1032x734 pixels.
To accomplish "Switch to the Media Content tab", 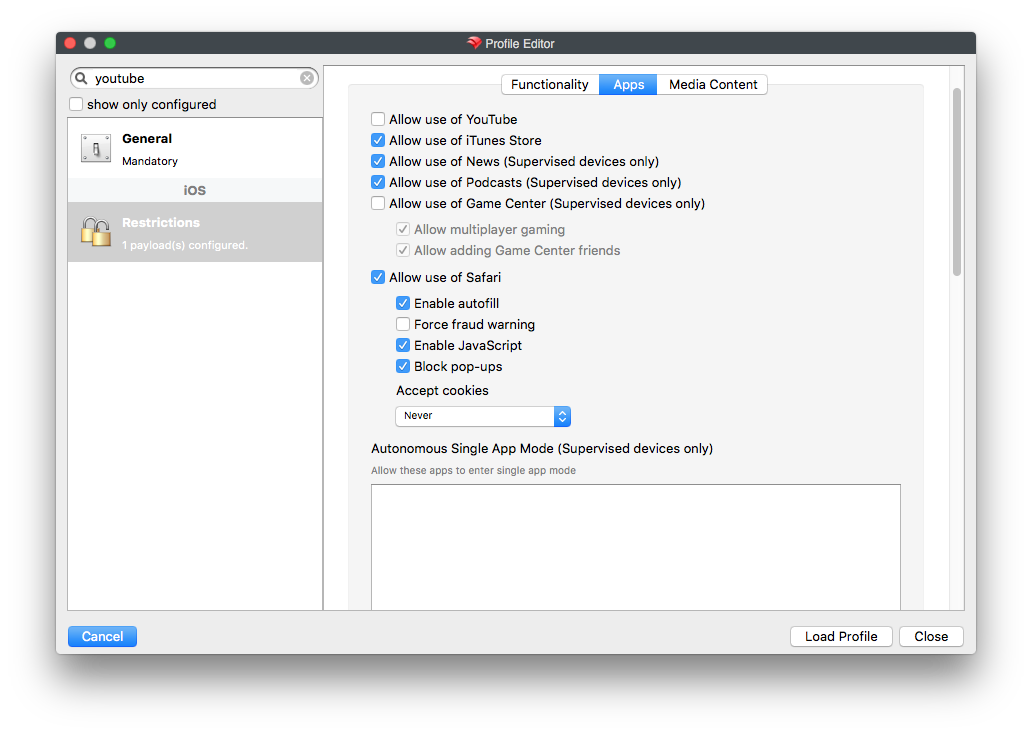I will pos(713,85).
